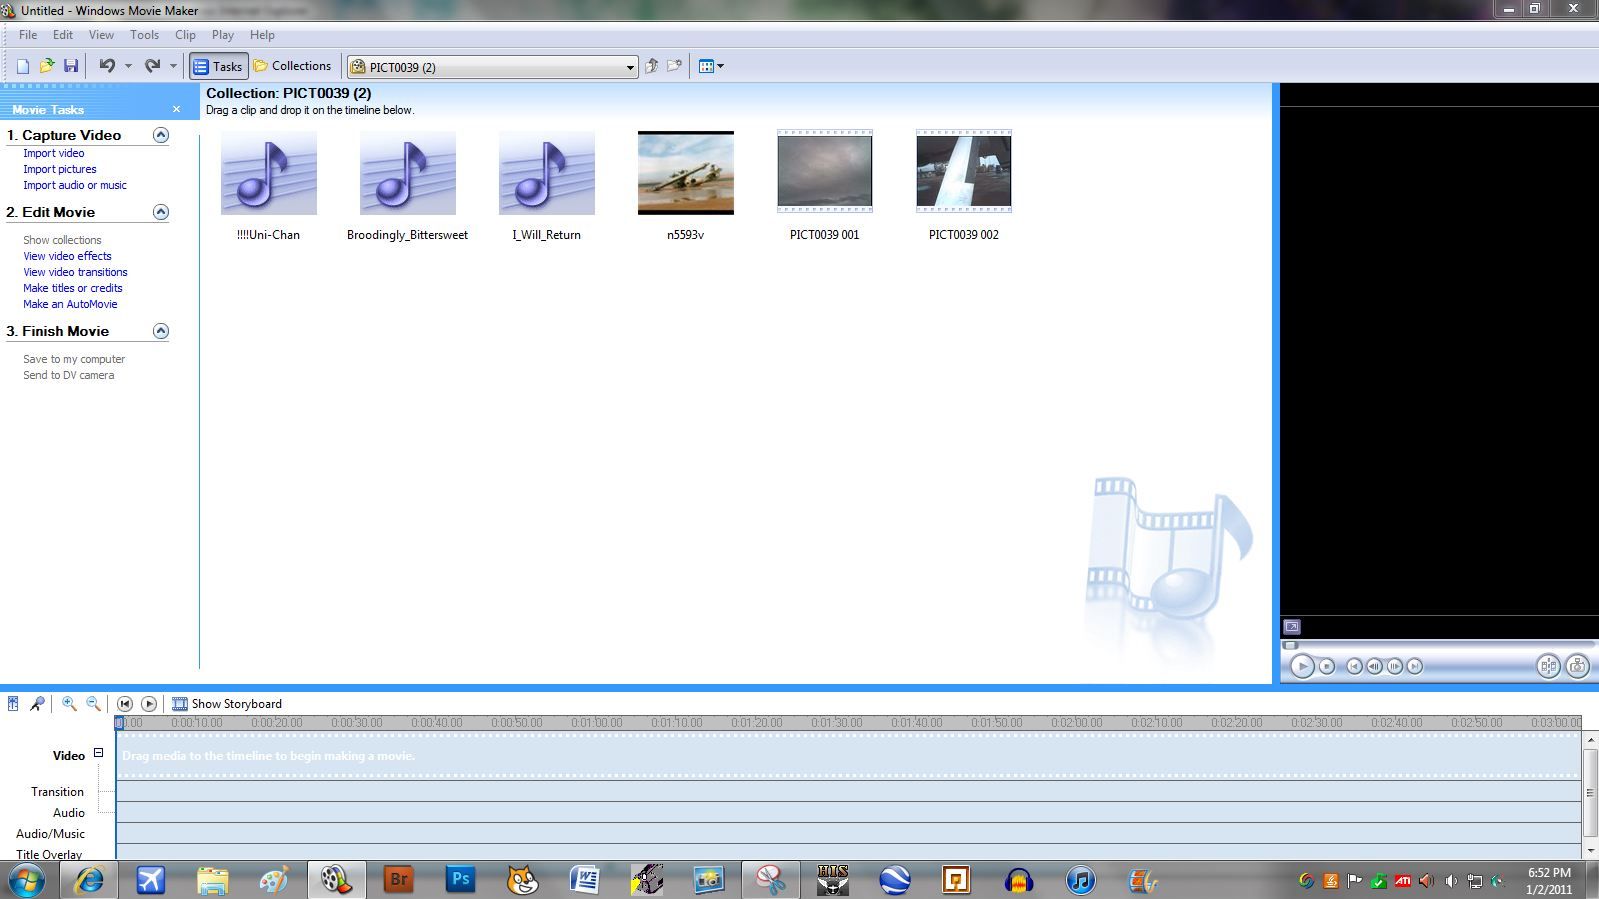The width and height of the screenshot is (1599, 899).
Task: Redo the last undone action
Action: coord(152,66)
